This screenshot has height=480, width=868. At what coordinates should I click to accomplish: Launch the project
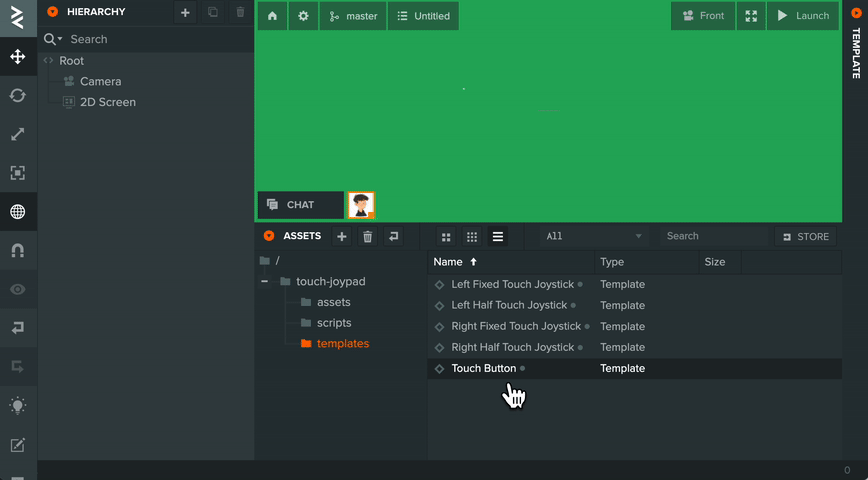803,16
